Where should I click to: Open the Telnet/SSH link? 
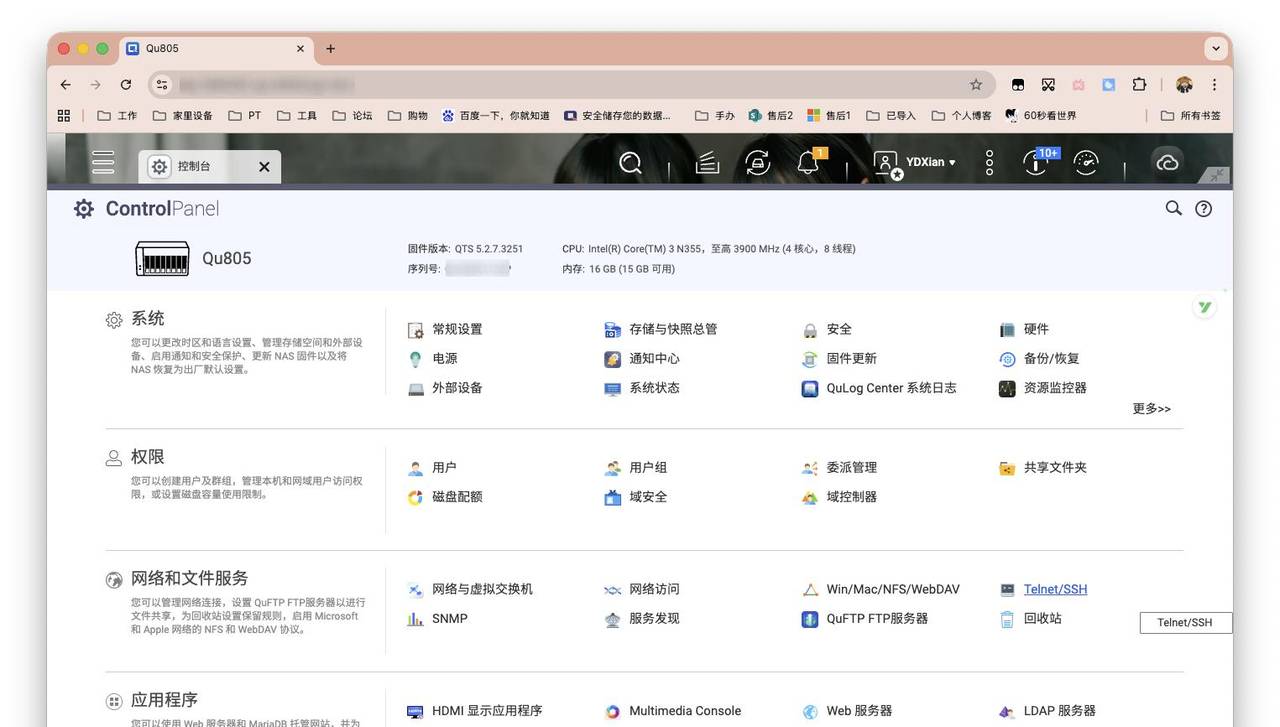click(x=1055, y=589)
